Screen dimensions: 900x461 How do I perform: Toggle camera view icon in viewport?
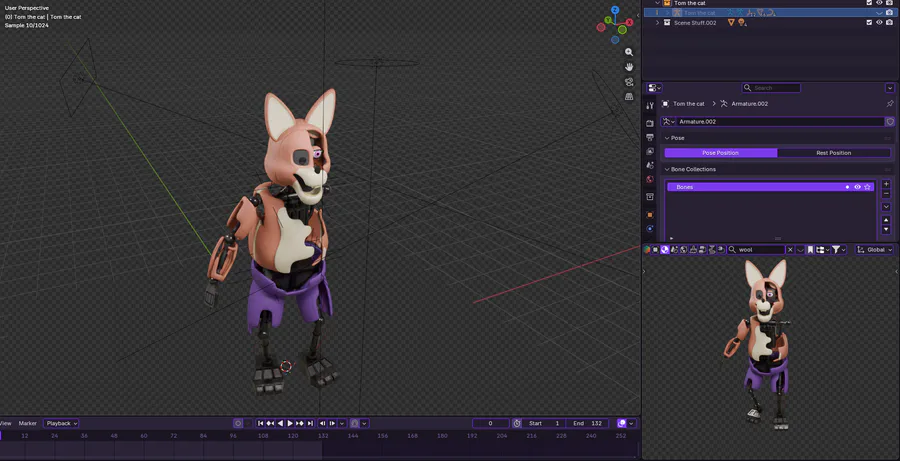(629, 82)
